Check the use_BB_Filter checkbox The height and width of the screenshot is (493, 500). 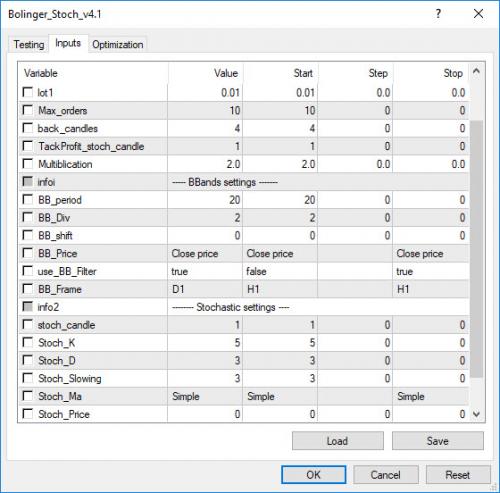27,271
